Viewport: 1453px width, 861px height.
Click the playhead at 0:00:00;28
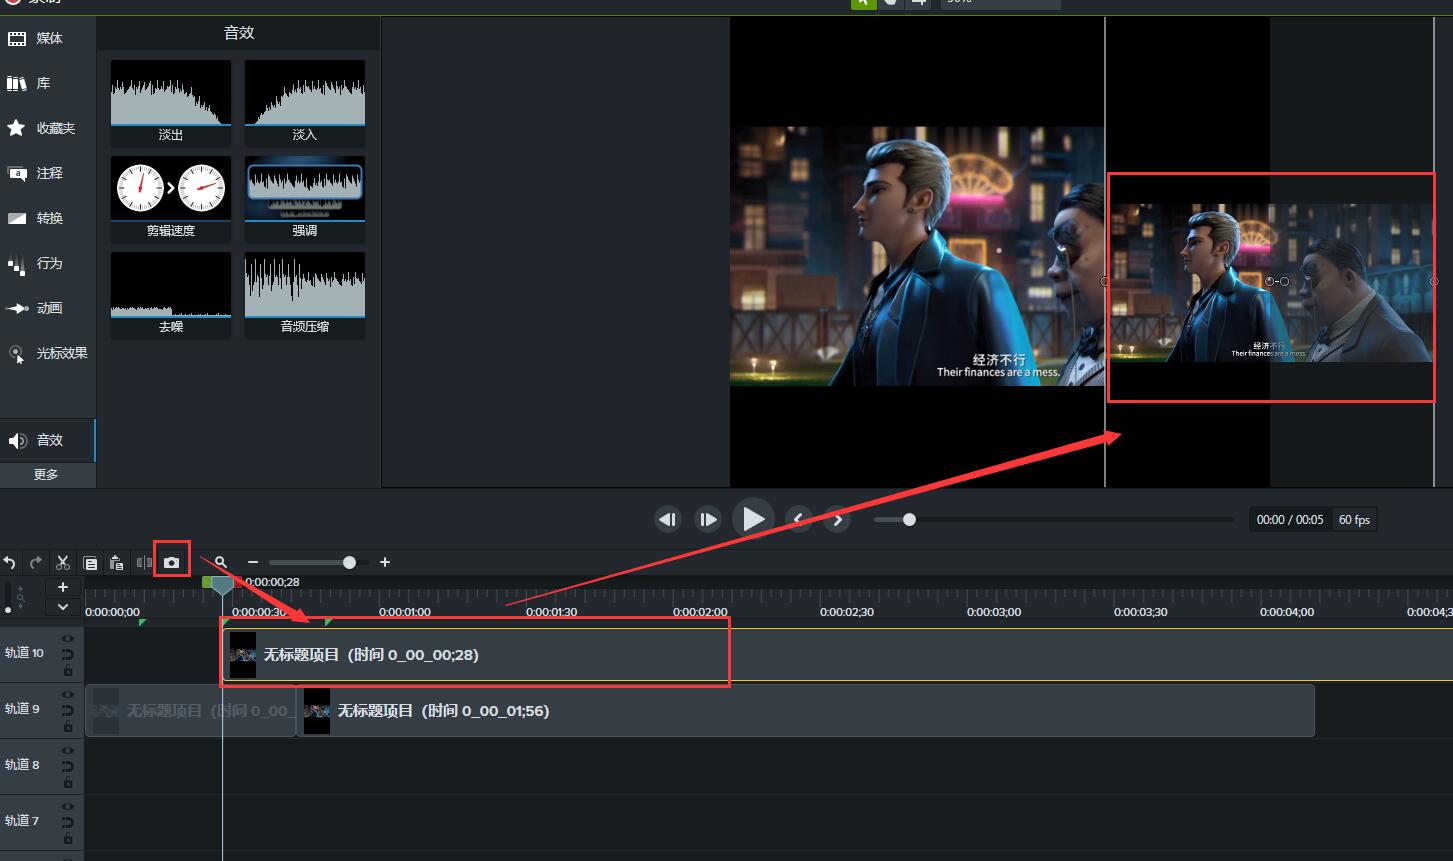tap(222, 584)
